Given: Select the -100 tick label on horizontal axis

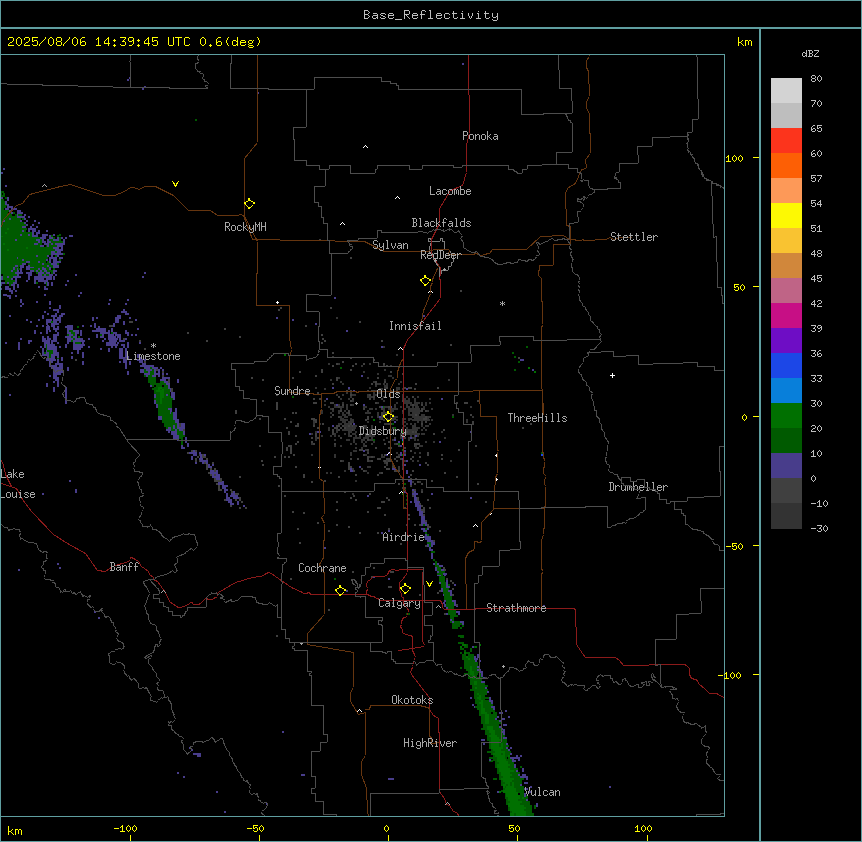Looking at the screenshot, I should pos(125,828).
